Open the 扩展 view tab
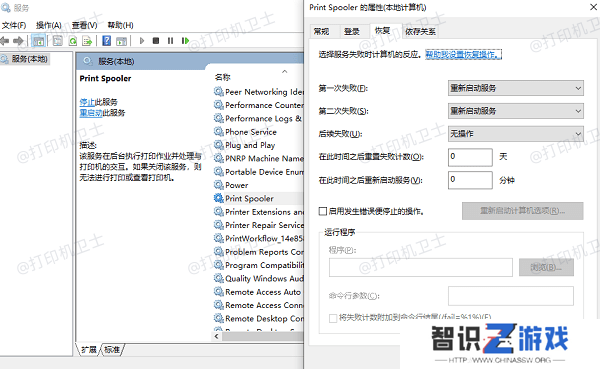600x369 pixels. tap(89, 349)
